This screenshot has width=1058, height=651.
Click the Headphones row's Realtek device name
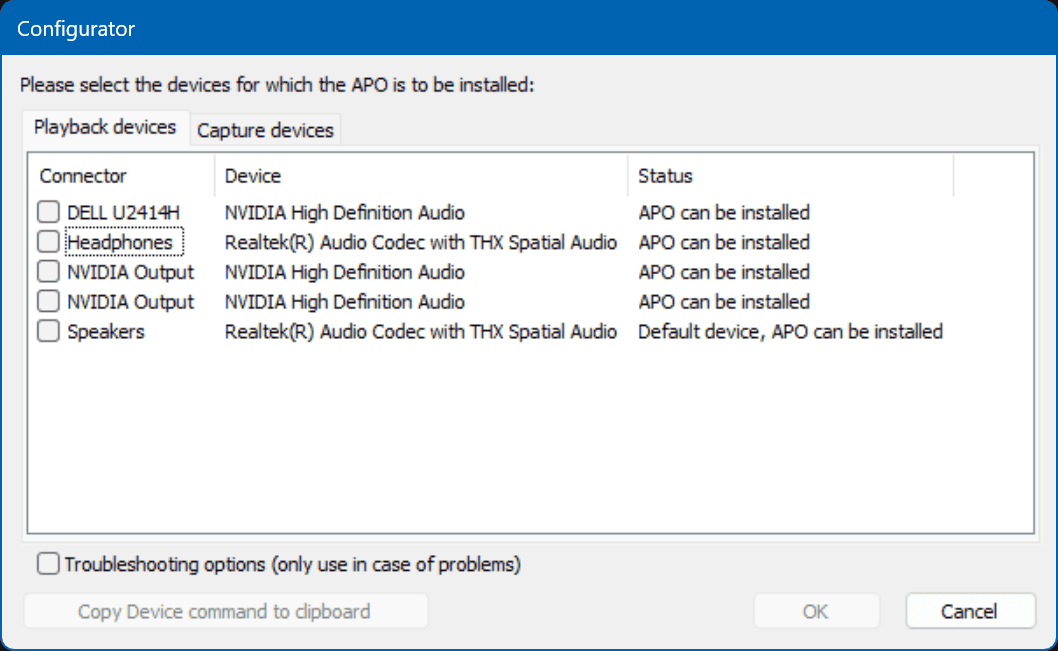coord(420,242)
